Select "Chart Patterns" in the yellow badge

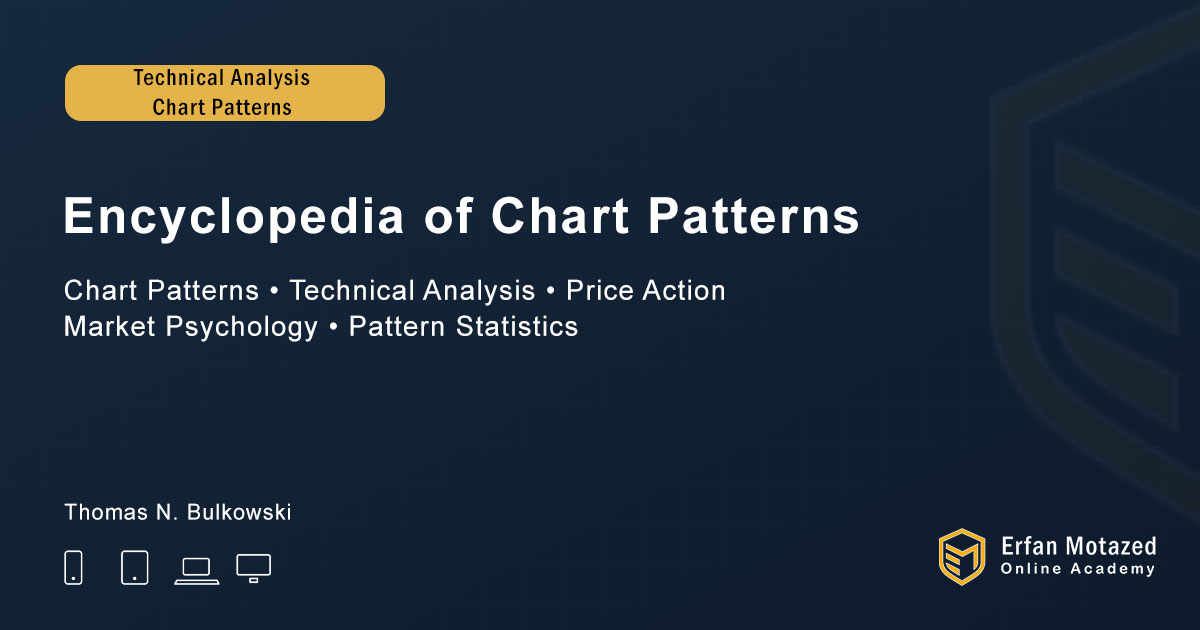click(x=222, y=107)
